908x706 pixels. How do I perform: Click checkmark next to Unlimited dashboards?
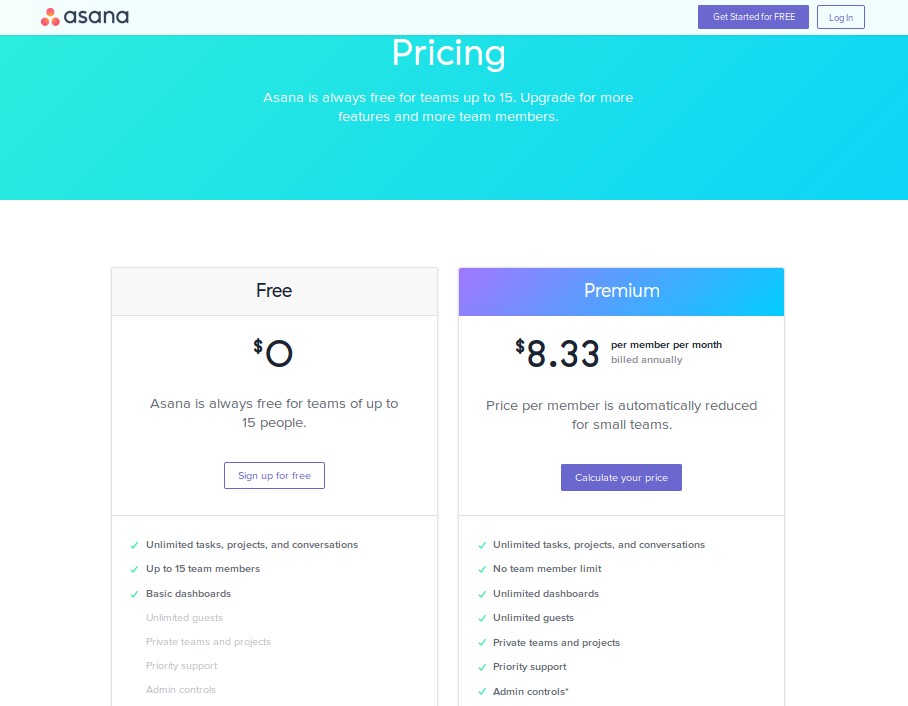(481, 594)
